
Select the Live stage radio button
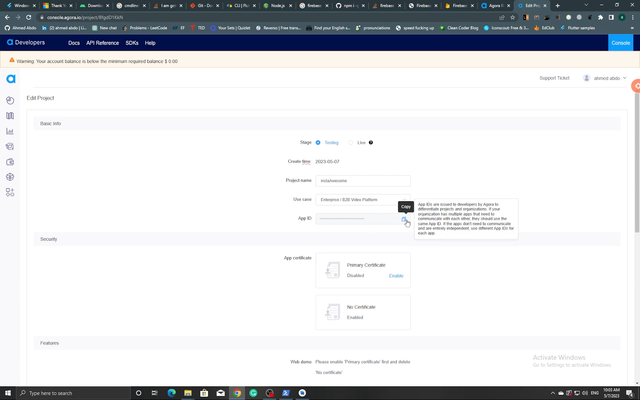pyautogui.click(x=351, y=142)
